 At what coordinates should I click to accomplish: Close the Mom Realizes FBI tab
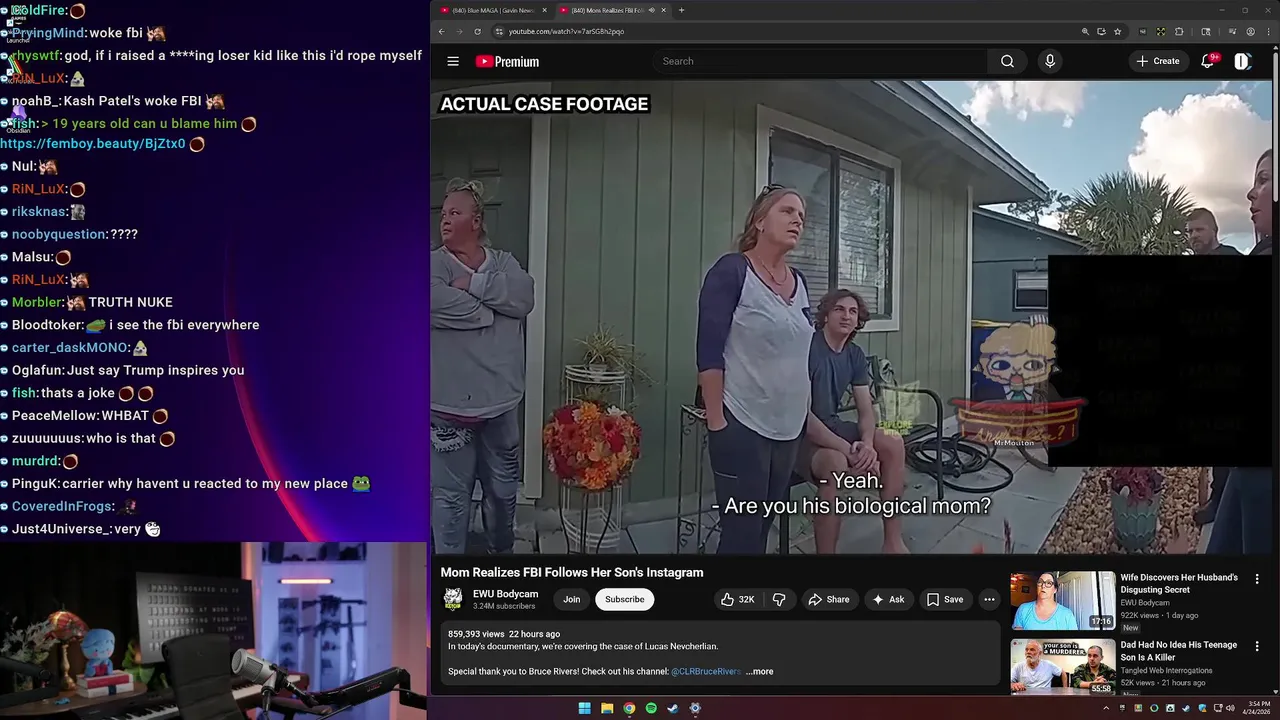pyautogui.click(x=664, y=10)
